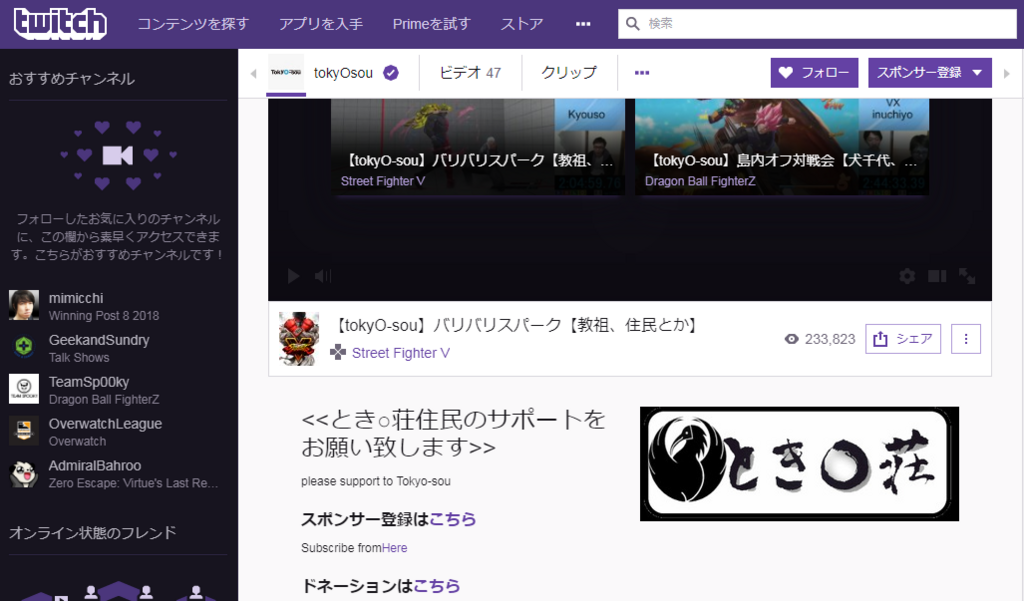Open スポンサー登録は こちら link
The image size is (1024, 601).
(453, 519)
